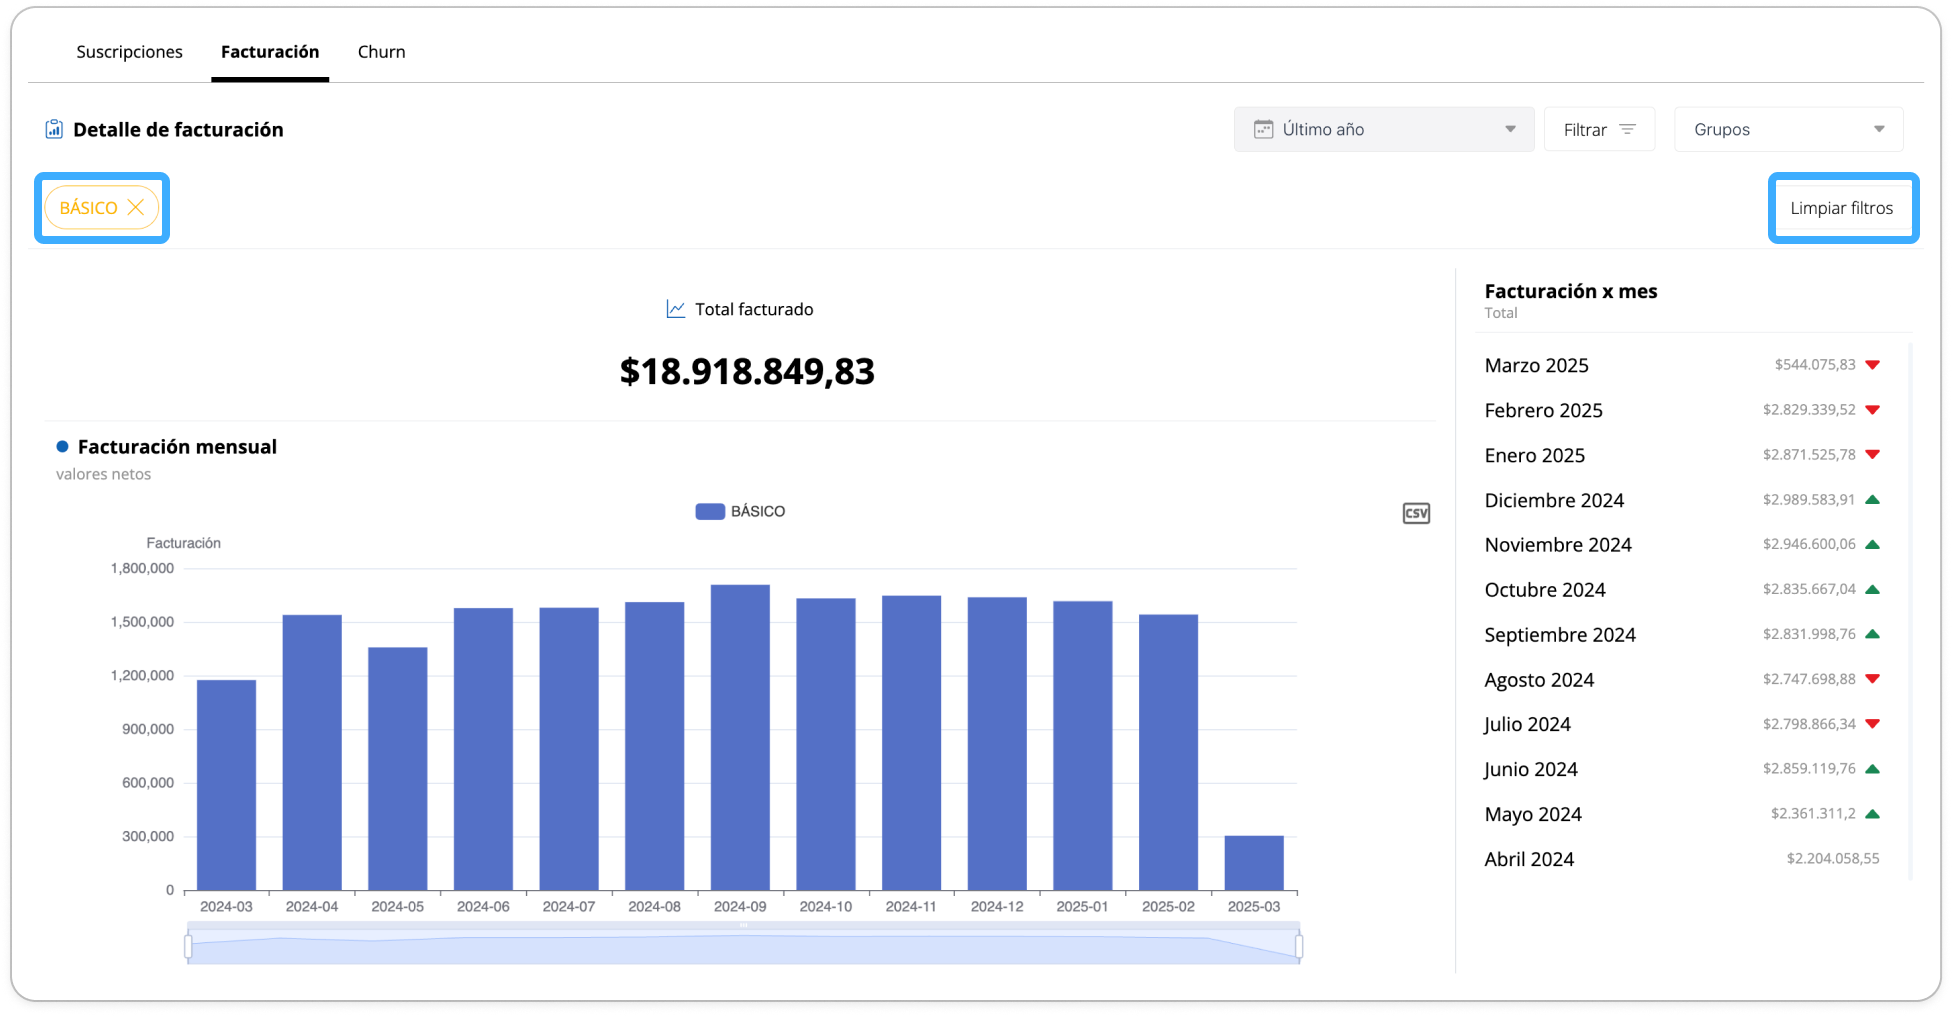Click green up arrow beside Mayo 2024

pyautogui.click(x=1872, y=814)
